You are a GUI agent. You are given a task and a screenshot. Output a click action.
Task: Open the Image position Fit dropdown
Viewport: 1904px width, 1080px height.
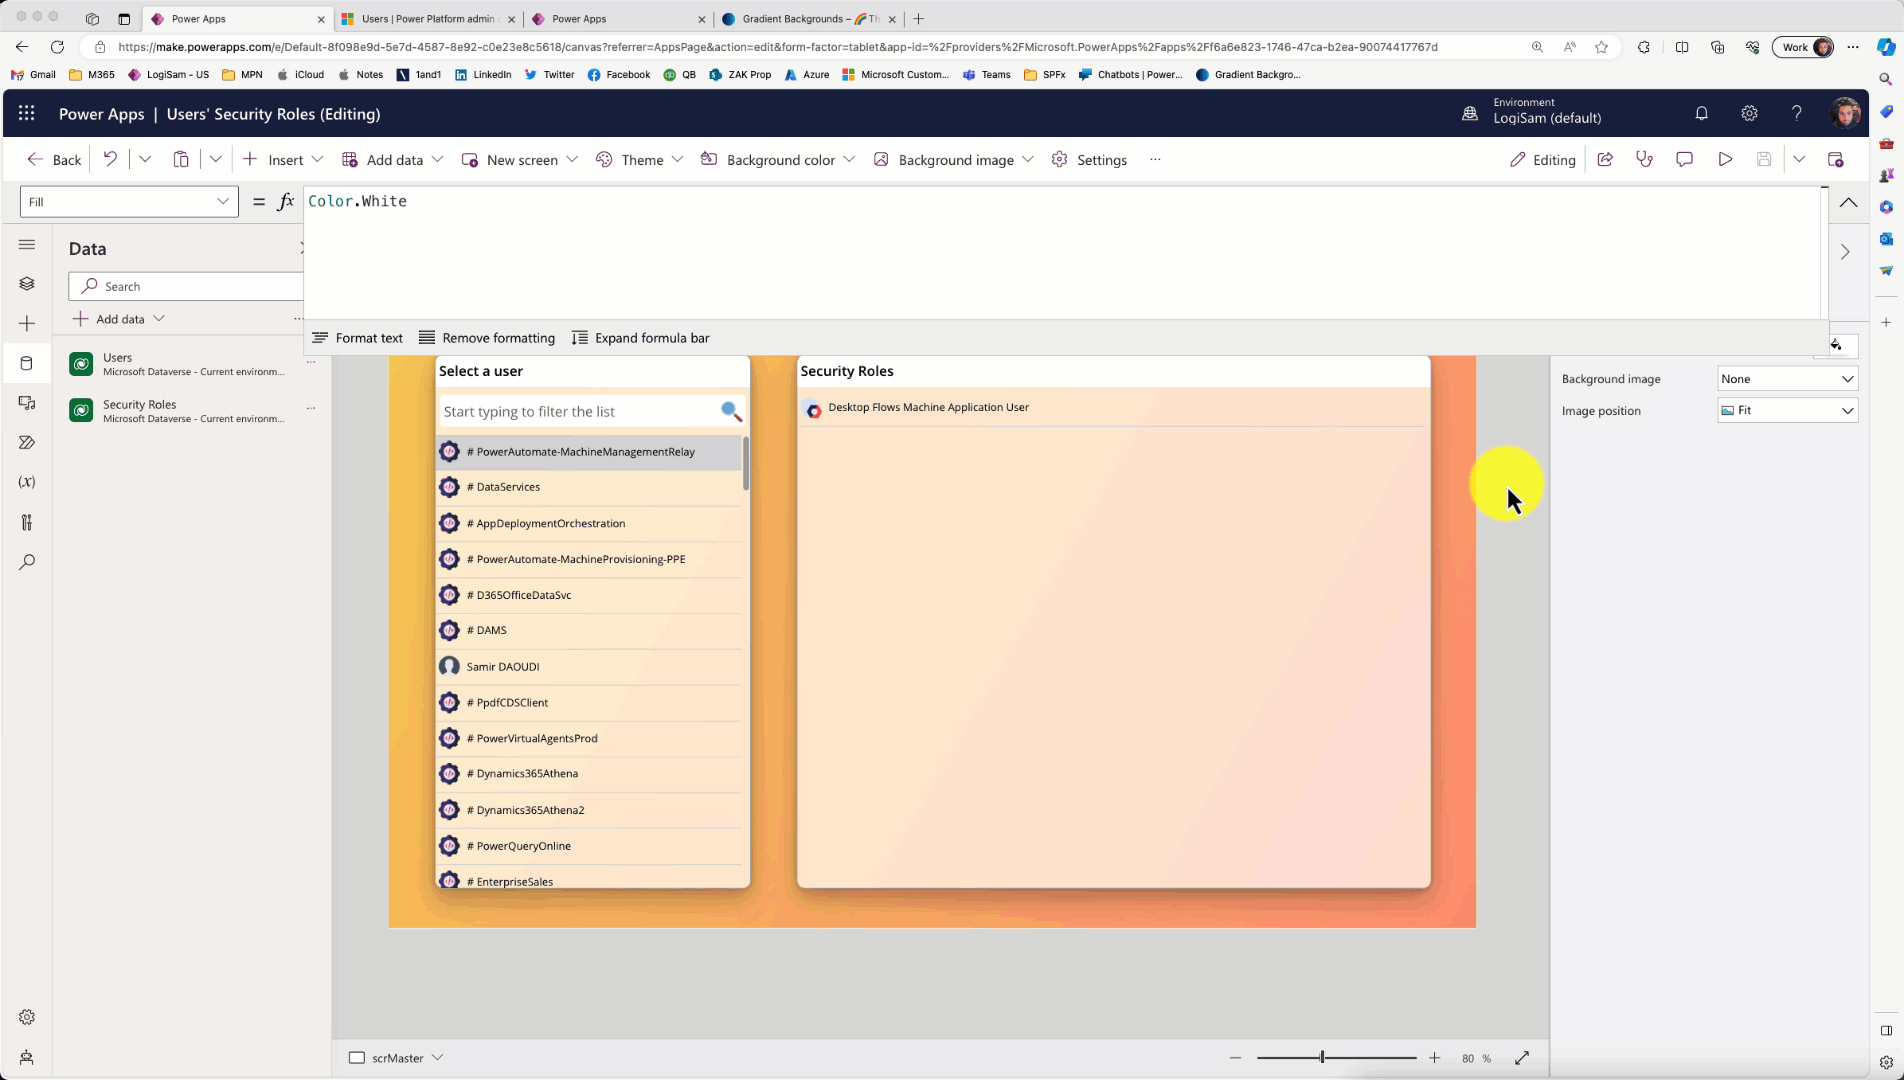[1787, 410]
